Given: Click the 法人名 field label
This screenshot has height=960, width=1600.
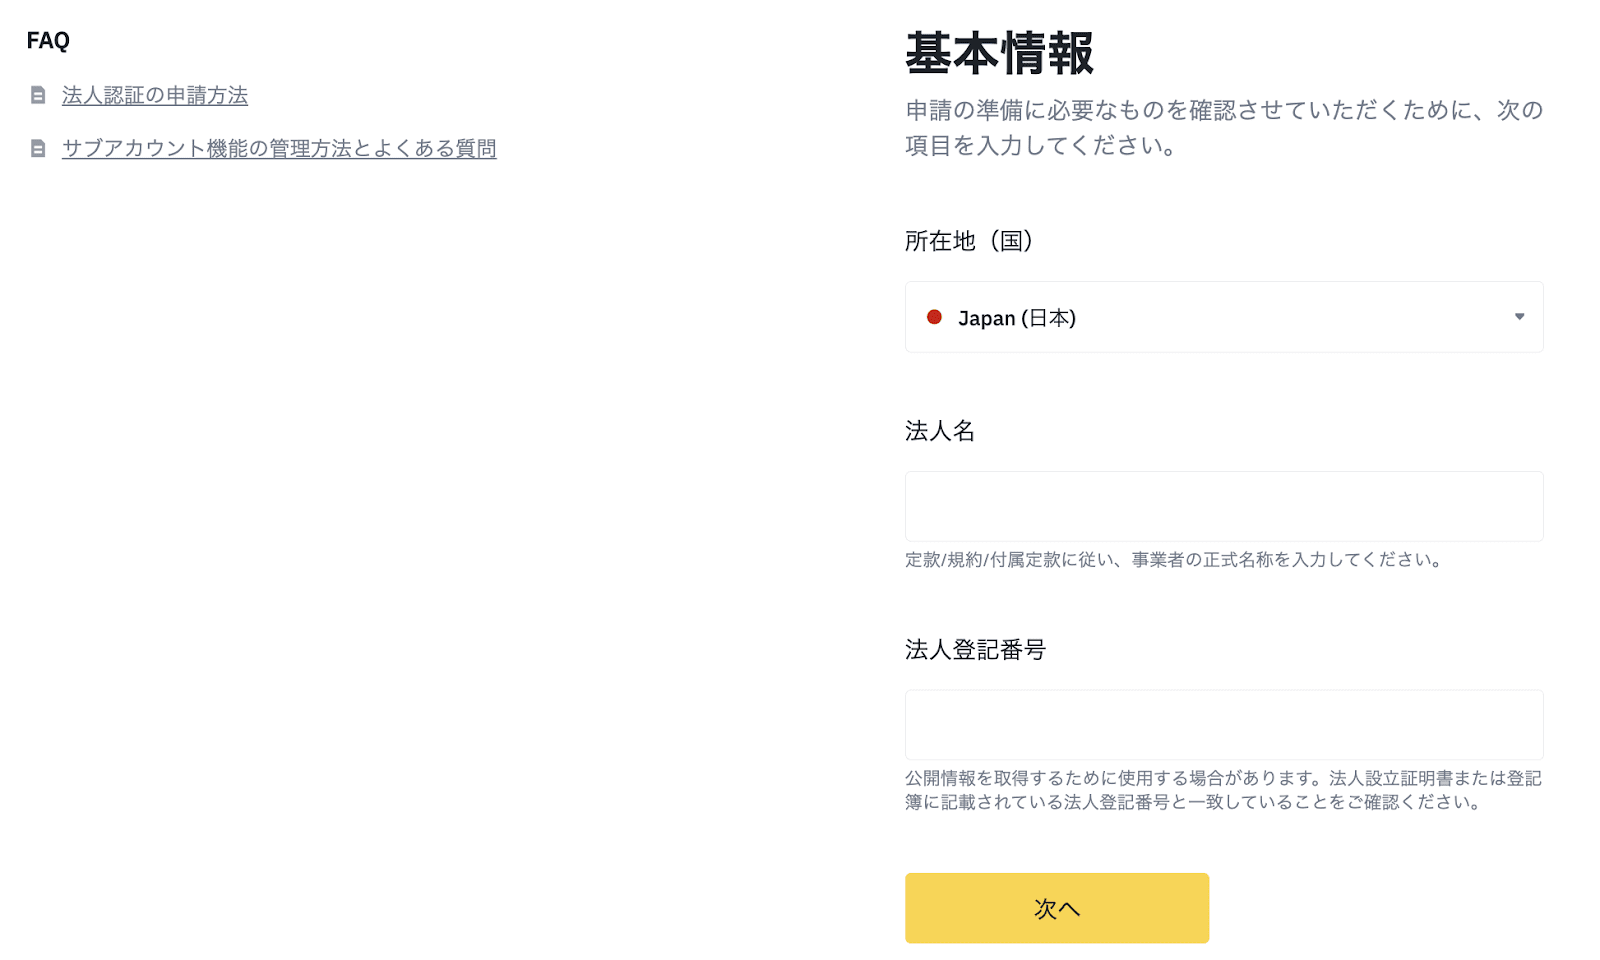Looking at the screenshot, I should [x=939, y=431].
